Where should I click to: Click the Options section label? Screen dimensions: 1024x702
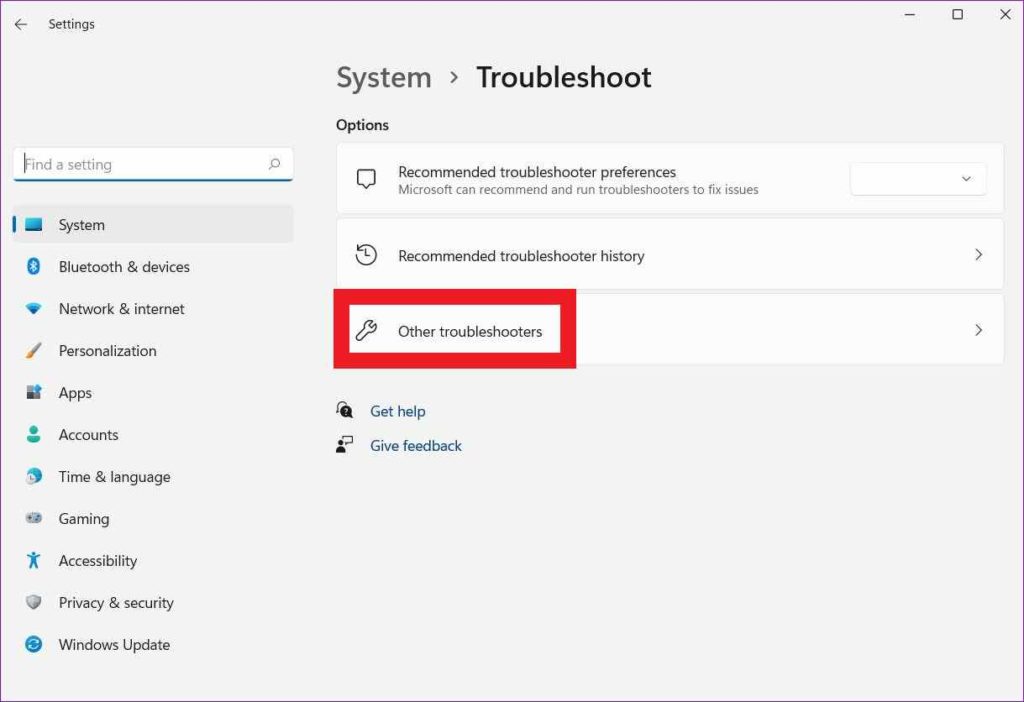point(362,125)
